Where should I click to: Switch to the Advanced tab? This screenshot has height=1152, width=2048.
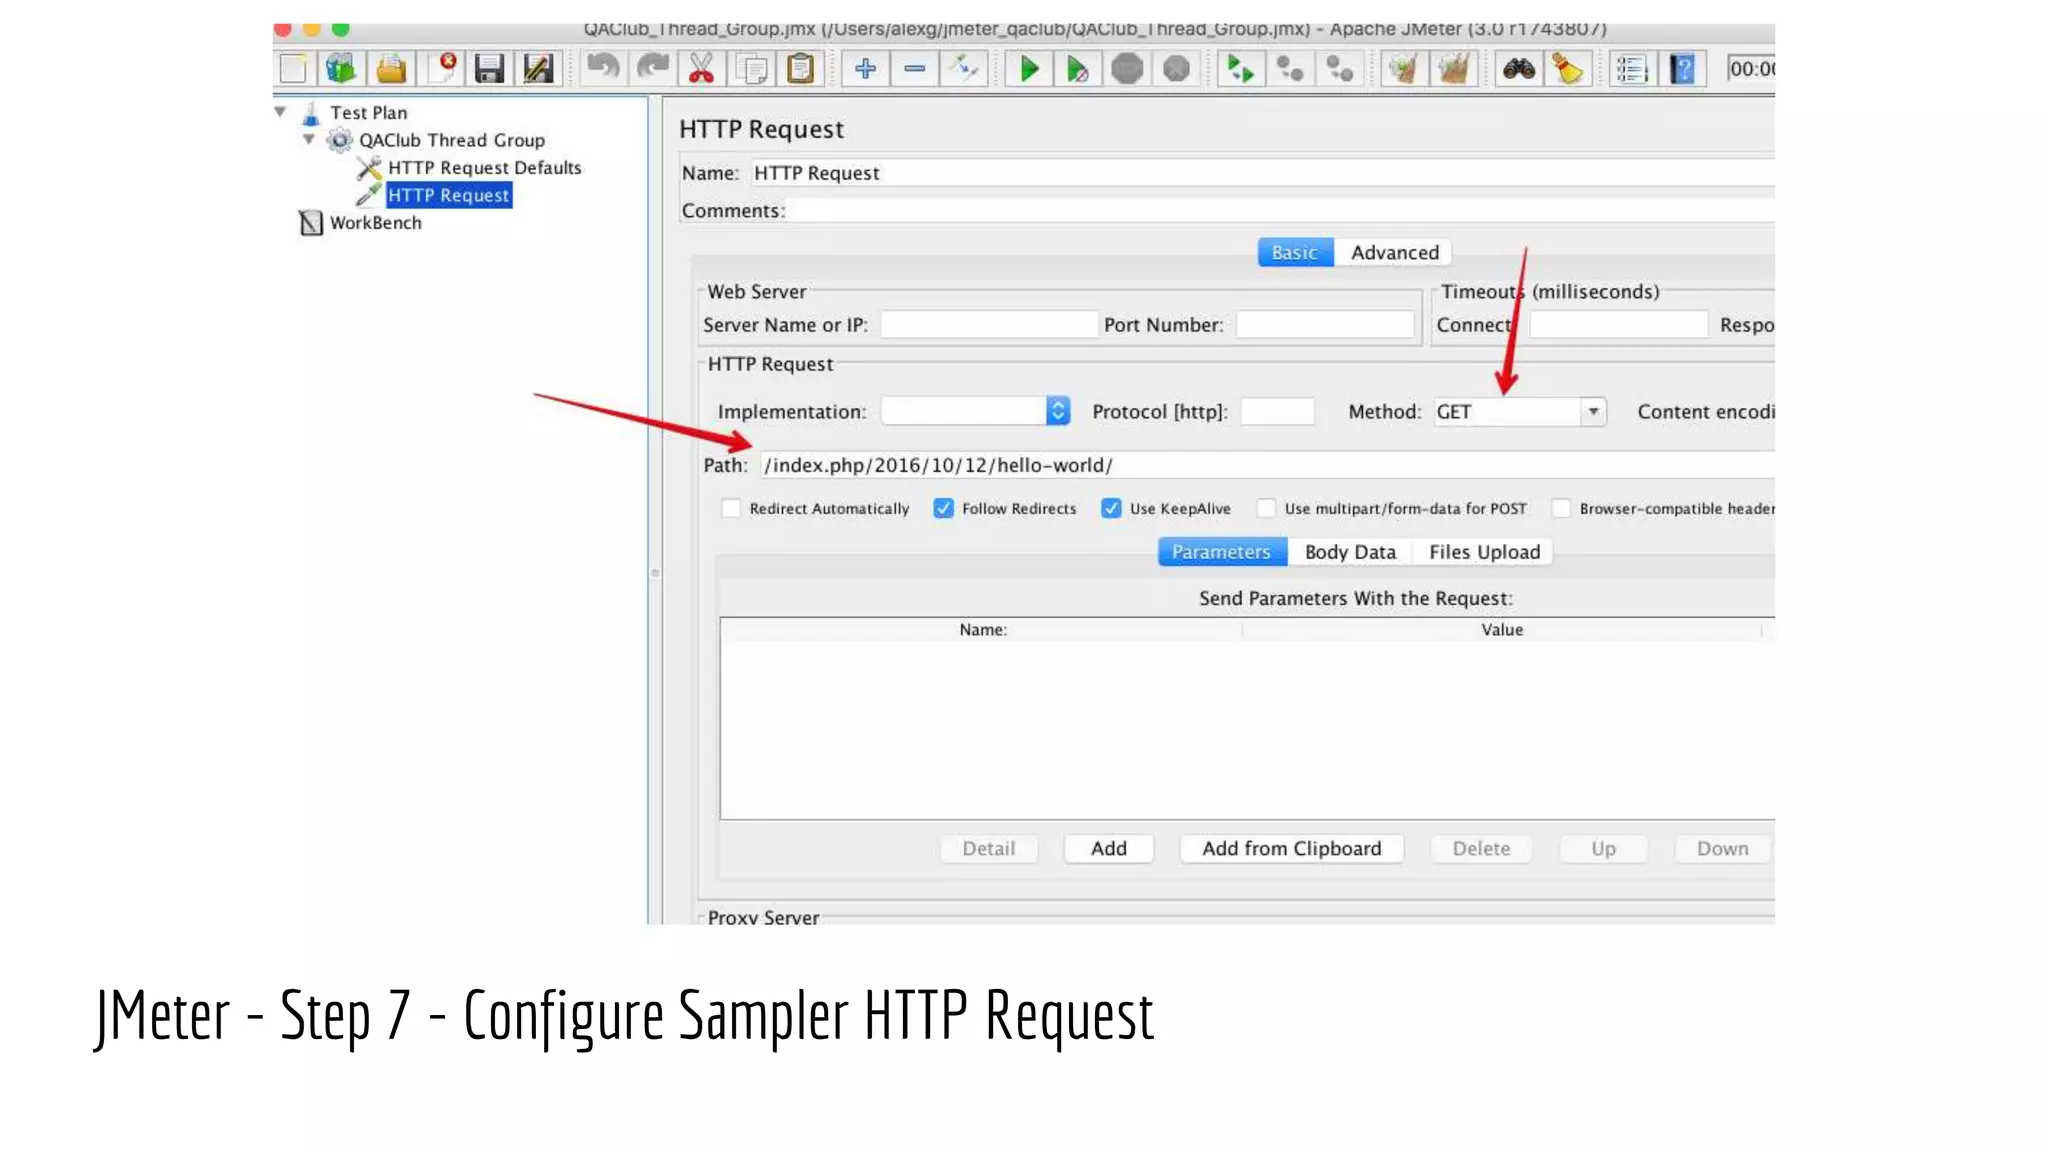(x=1394, y=253)
